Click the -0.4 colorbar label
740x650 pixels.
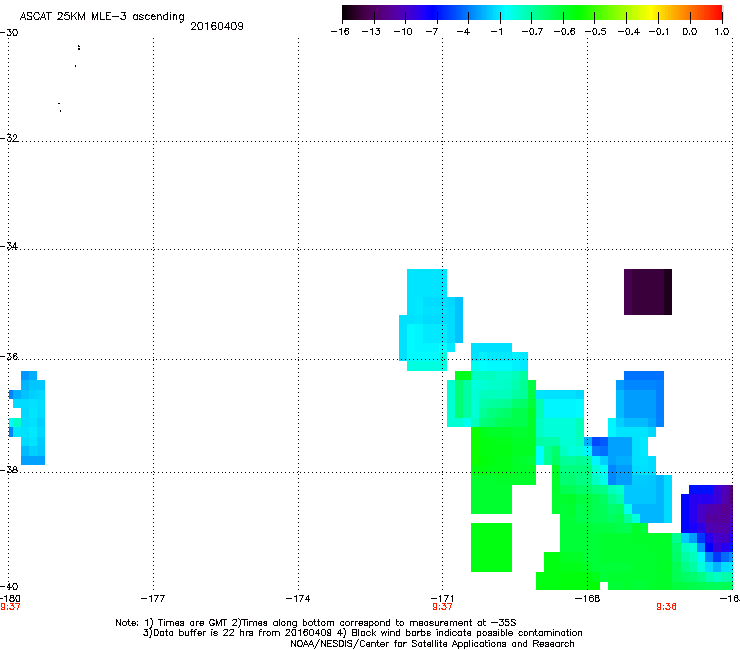tap(629, 32)
